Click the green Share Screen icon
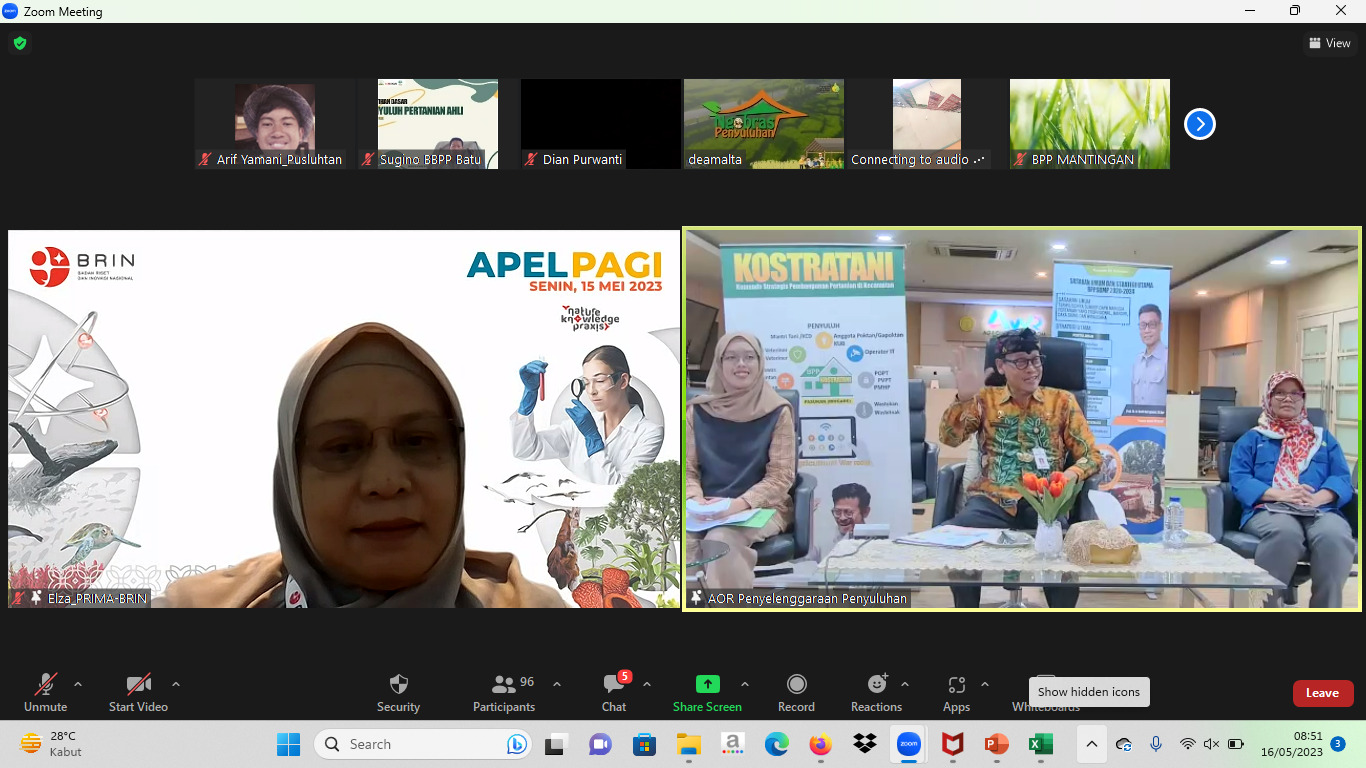Viewport: 1366px width, 768px height. coord(707,685)
